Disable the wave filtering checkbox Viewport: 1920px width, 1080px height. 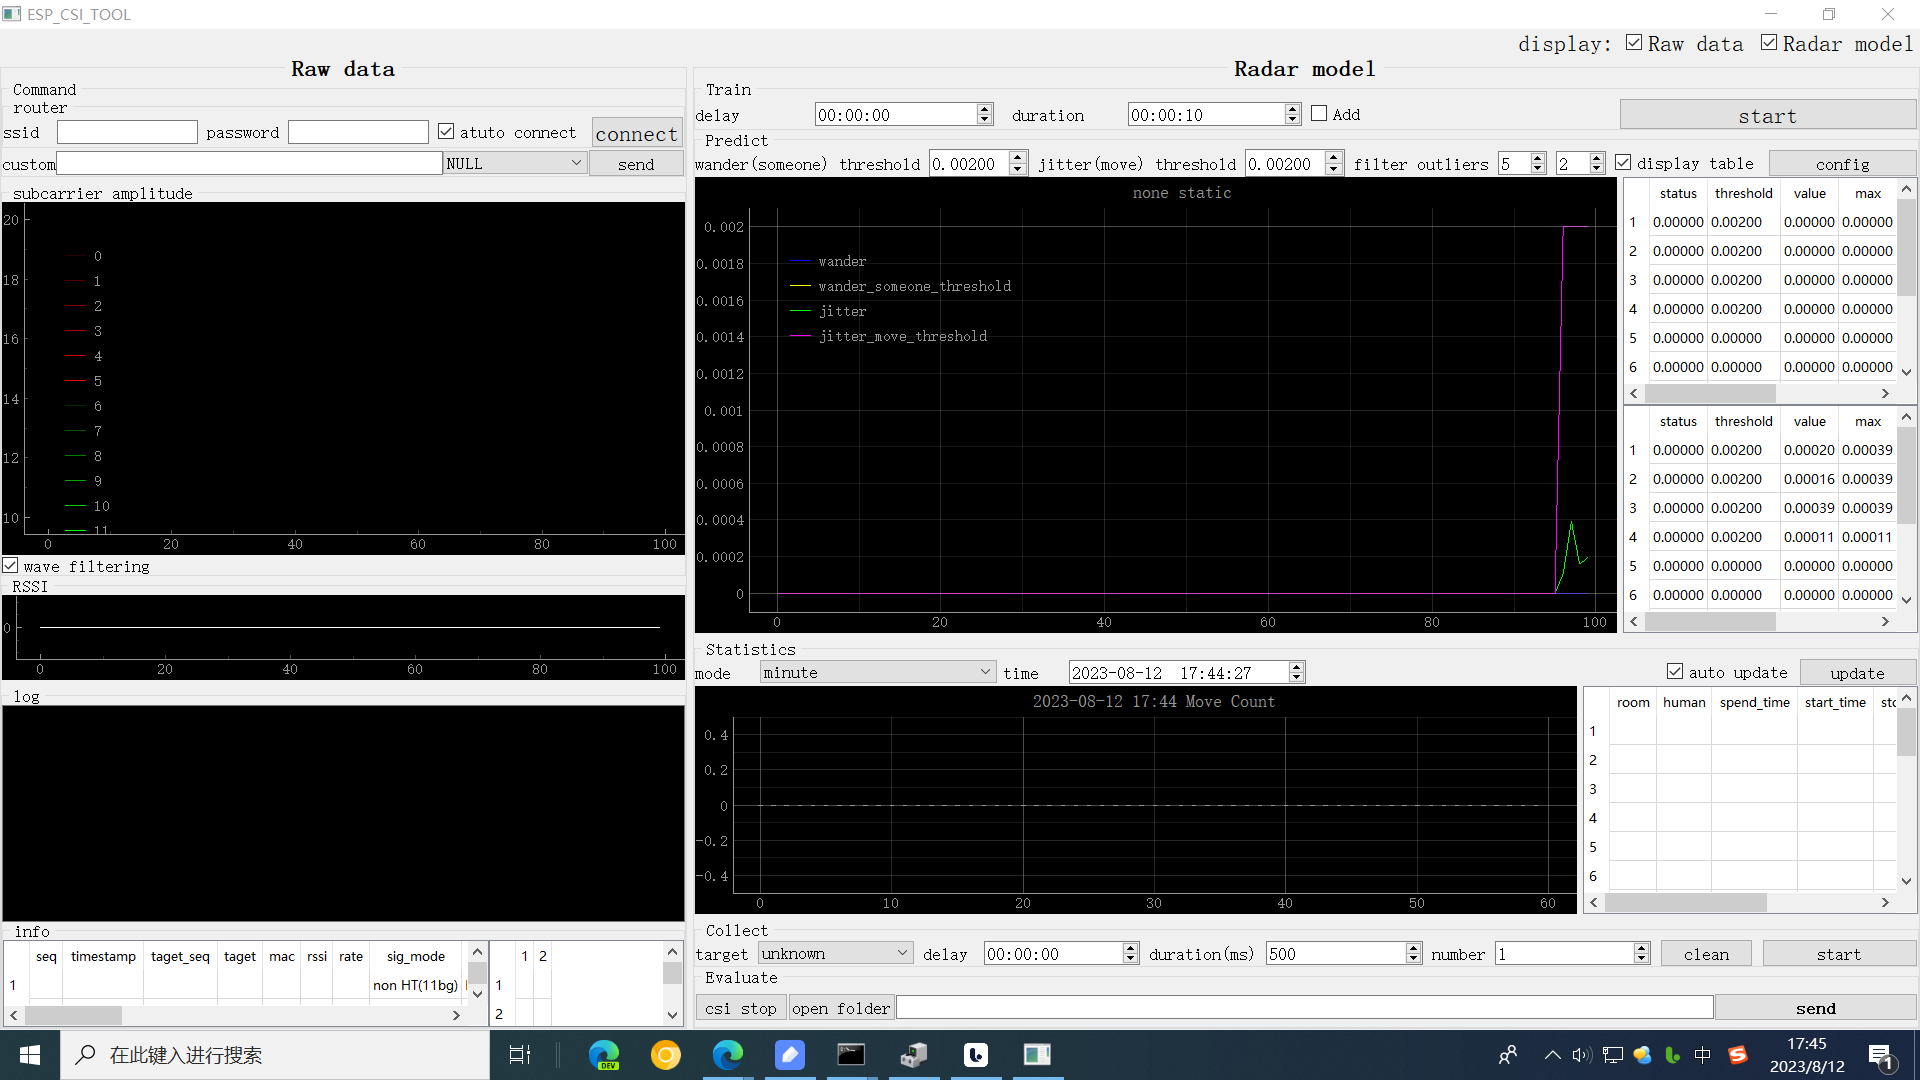pos(10,565)
